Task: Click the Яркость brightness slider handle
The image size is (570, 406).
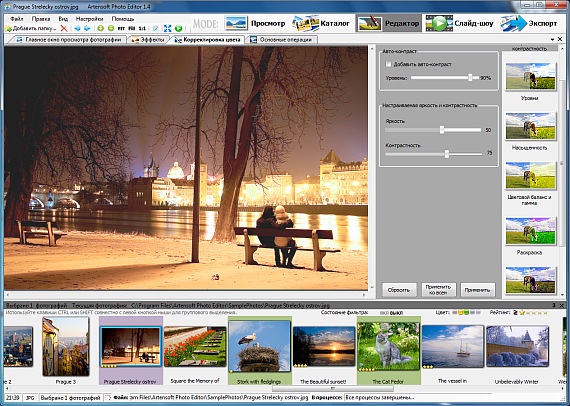Action: [x=442, y=130]
